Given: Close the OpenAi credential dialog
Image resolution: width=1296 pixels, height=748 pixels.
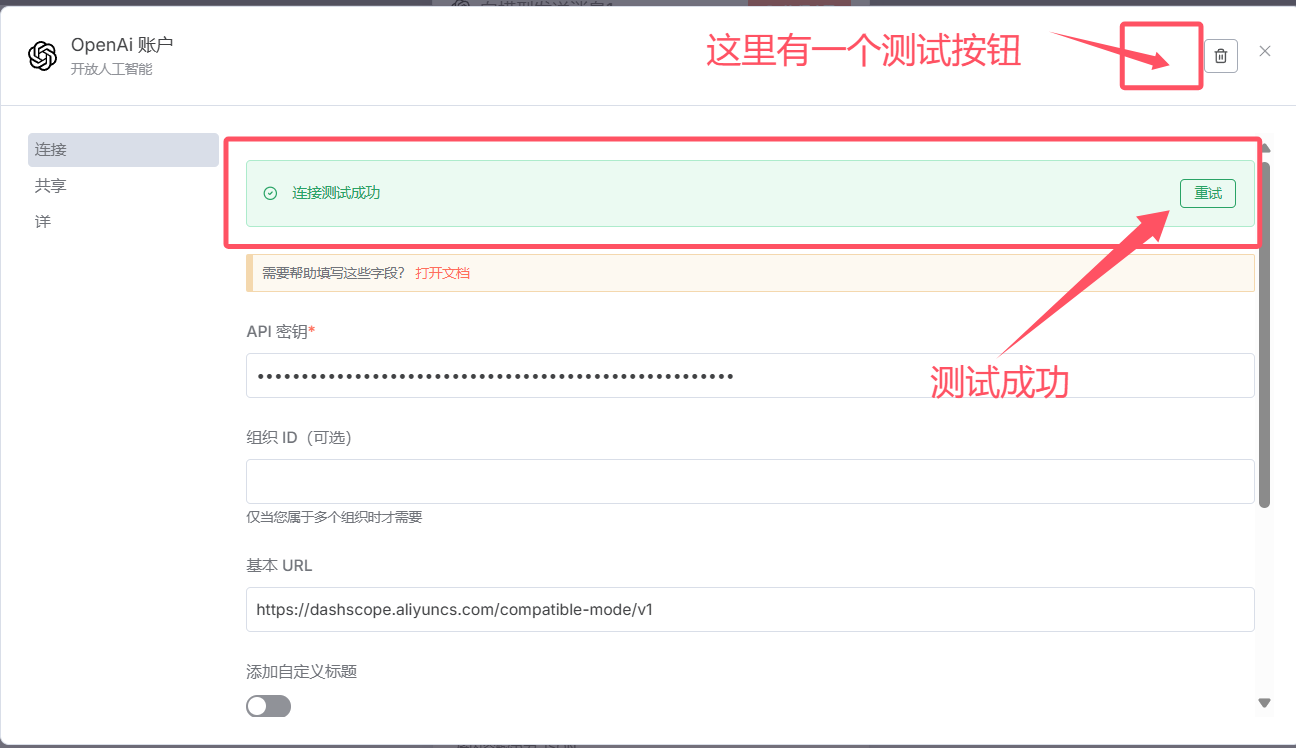Looking at the screenshot, I should pyautogui.click(x=1265, y=51).
